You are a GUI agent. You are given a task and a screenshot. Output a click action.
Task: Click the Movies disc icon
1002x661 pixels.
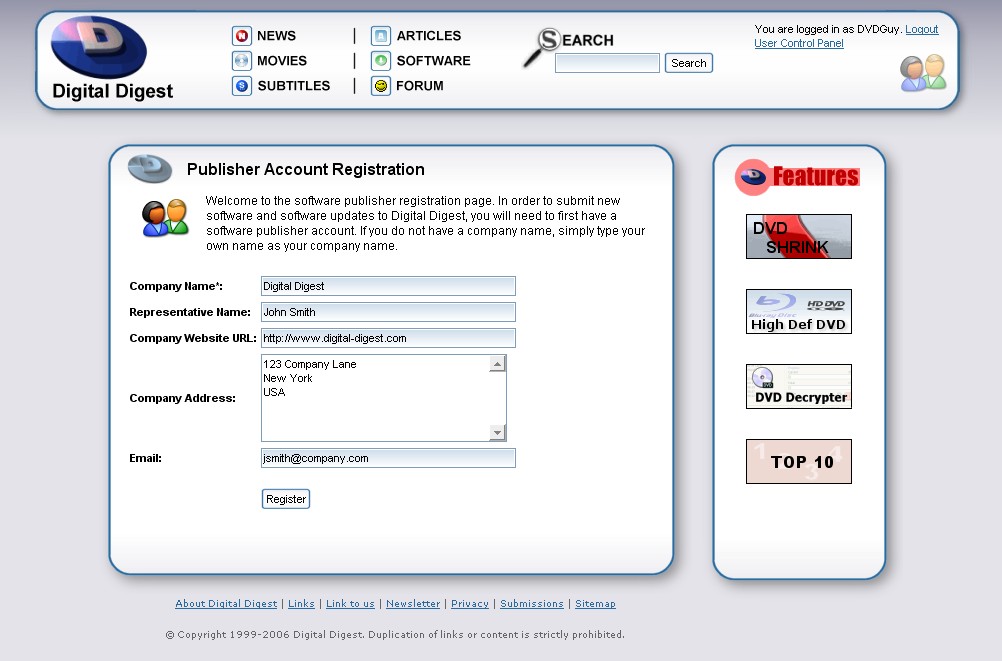[x=241, y=61]
